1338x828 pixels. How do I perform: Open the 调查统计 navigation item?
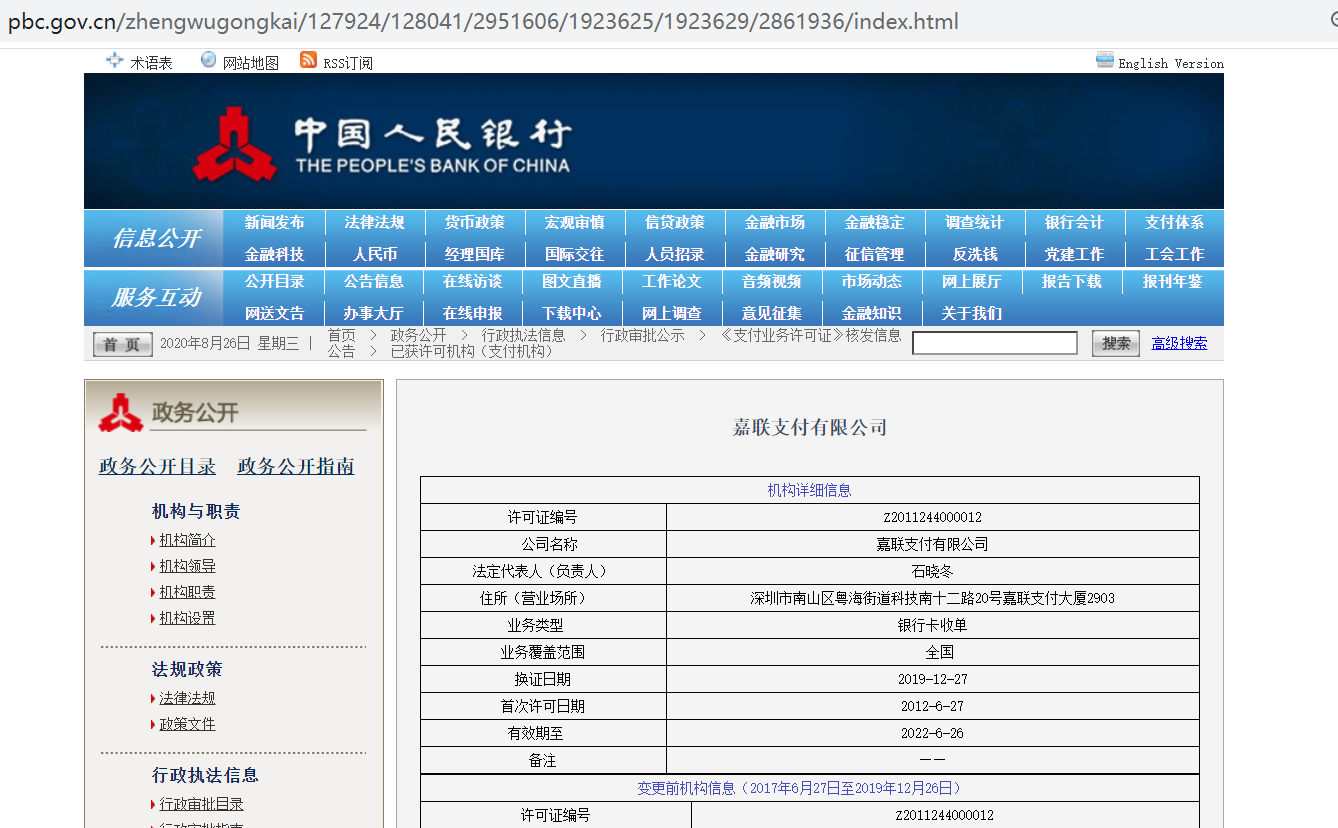coord(974,222)
